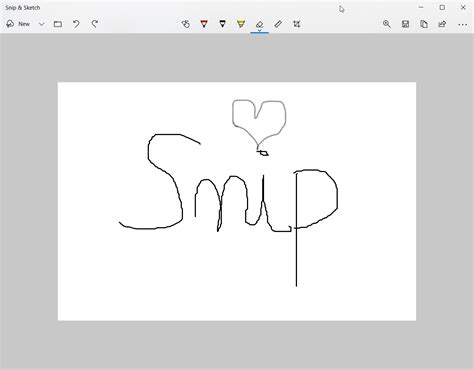Open the See more ellipsis menu
474x370 pixels.
(x=462, y=24)
